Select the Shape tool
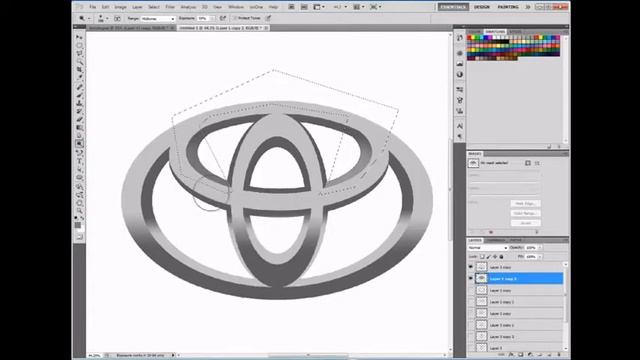Screen dimensions: 640x360 79,178
